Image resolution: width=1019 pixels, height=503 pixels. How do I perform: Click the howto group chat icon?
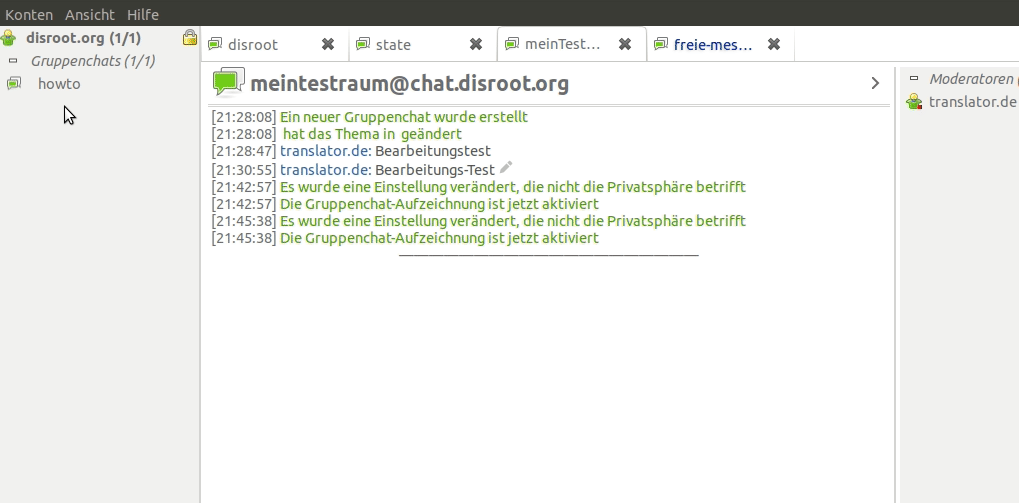tap(13, 84)
